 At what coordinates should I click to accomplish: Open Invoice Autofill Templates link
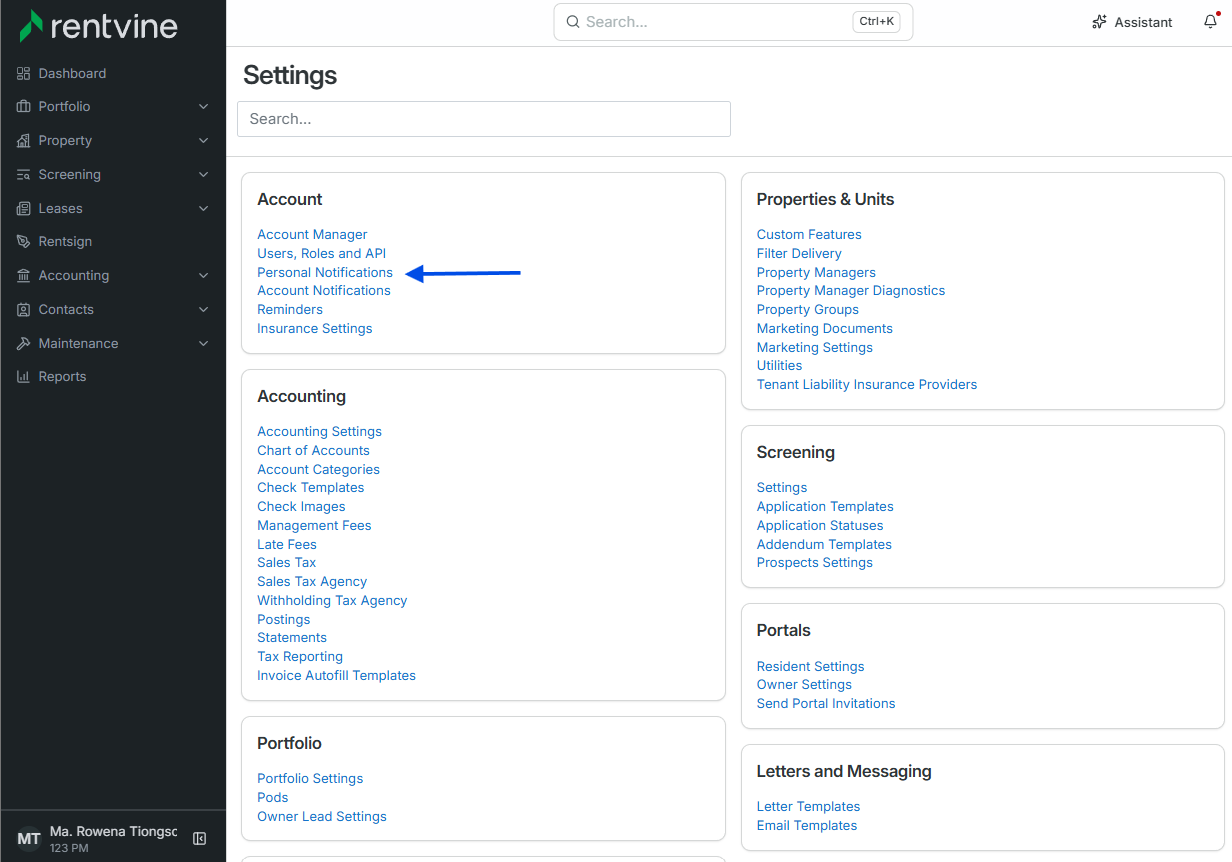tap(336, 675)
